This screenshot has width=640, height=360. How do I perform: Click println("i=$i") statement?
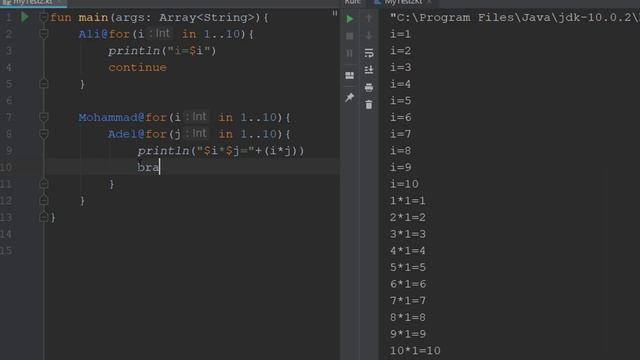(162, 51)
